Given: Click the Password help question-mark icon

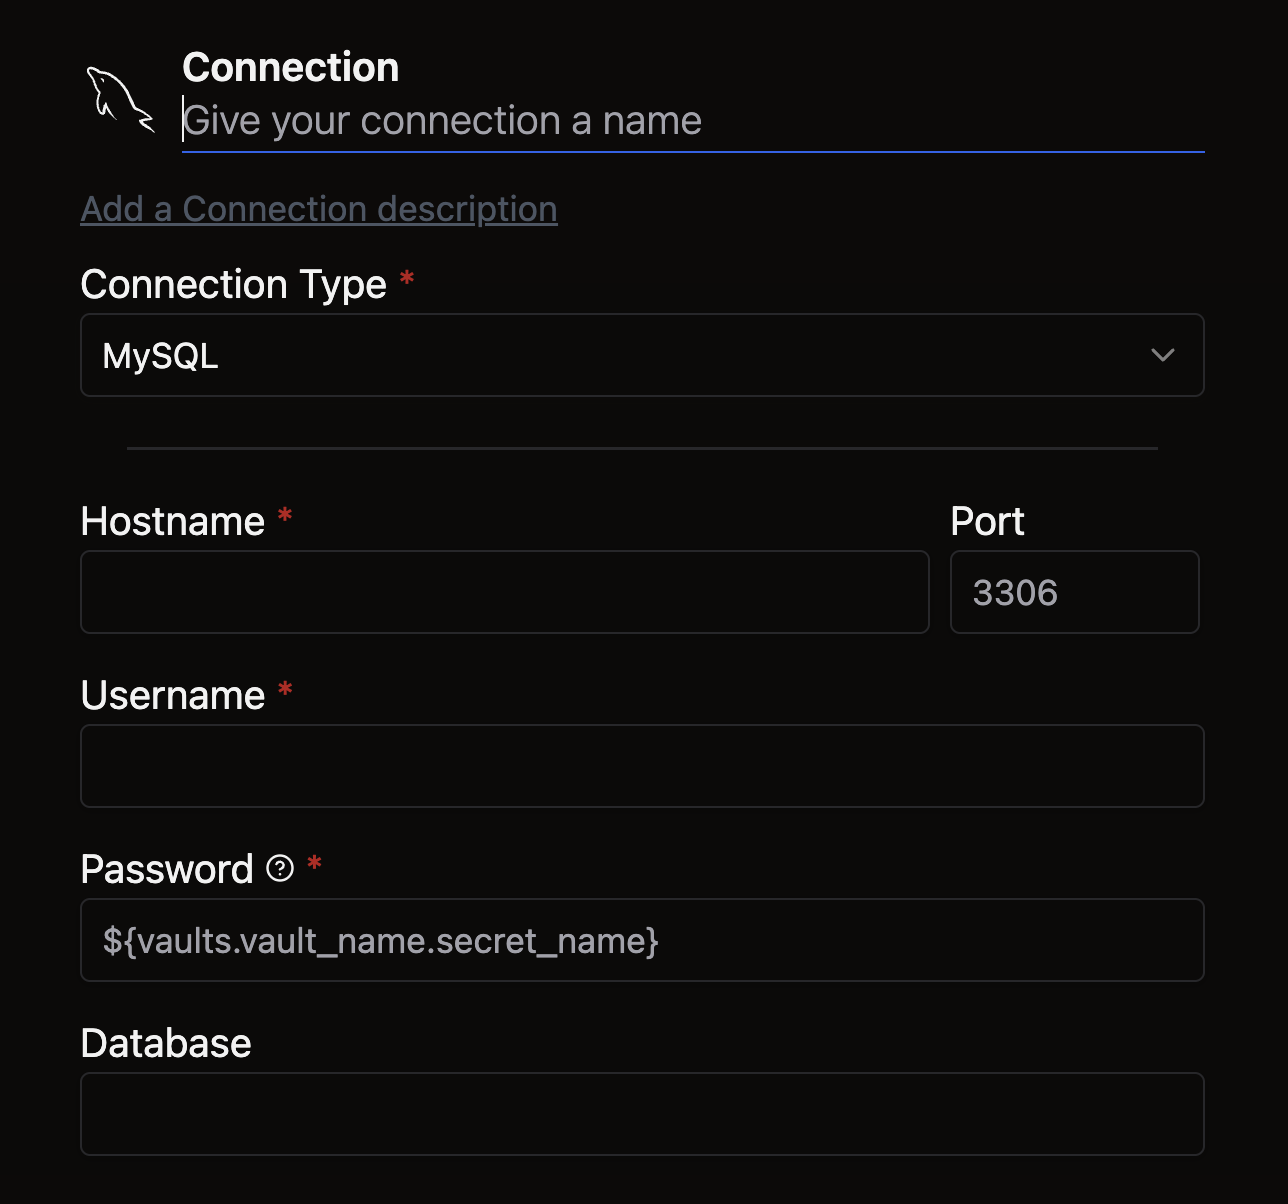Looking at the screenshot, I should (280, 868).
